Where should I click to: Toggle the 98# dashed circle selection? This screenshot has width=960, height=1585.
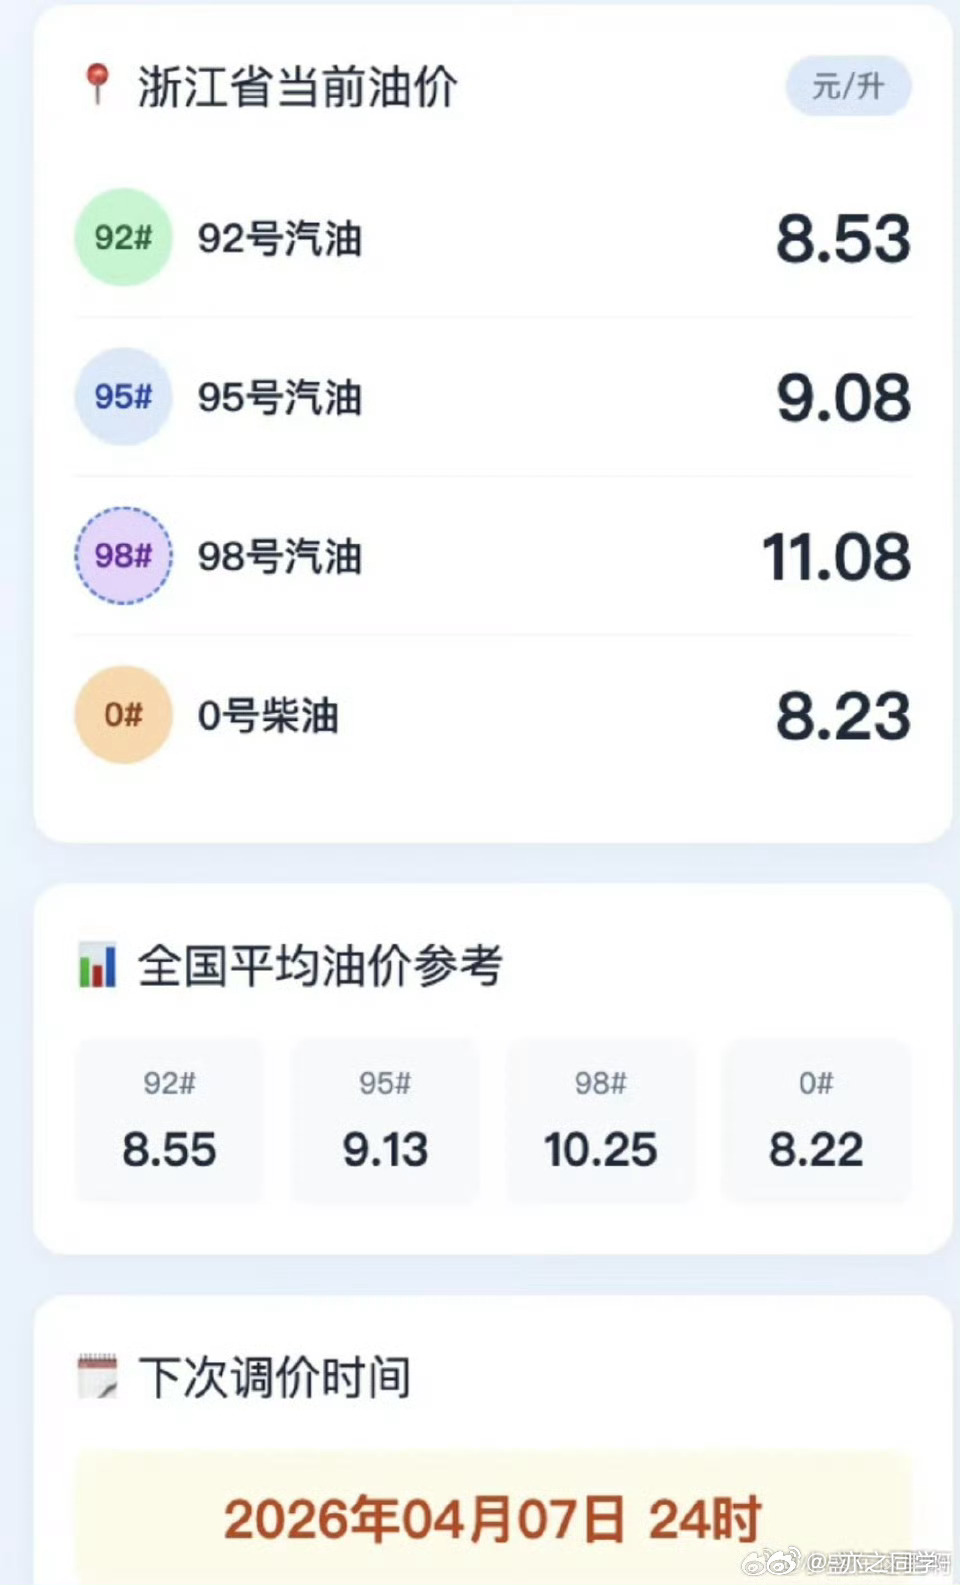point(122,556)
